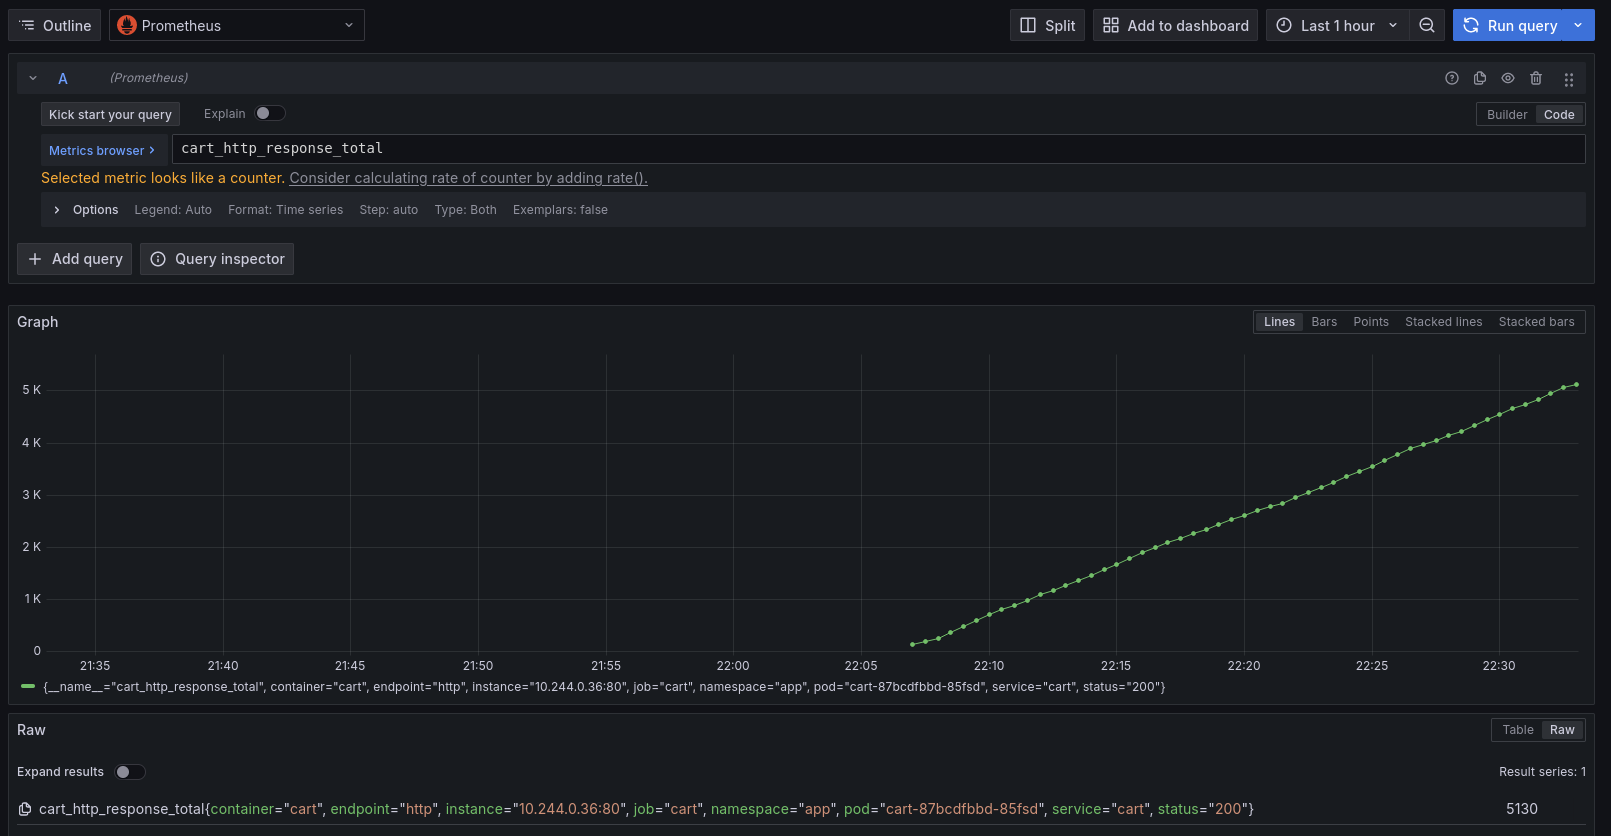Toggle the Explain switch
1611x836 pixels.
click(270, 113)
